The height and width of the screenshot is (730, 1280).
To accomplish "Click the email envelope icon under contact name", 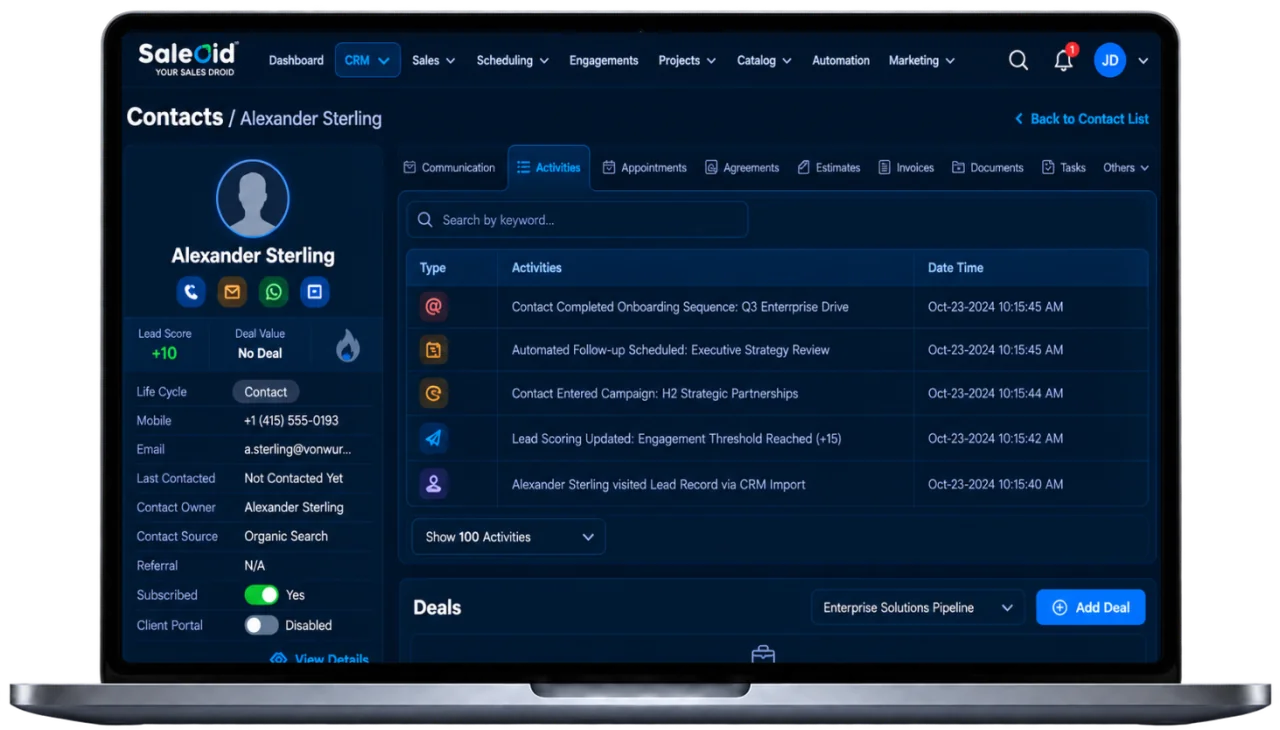I will (x=232, y=292).
